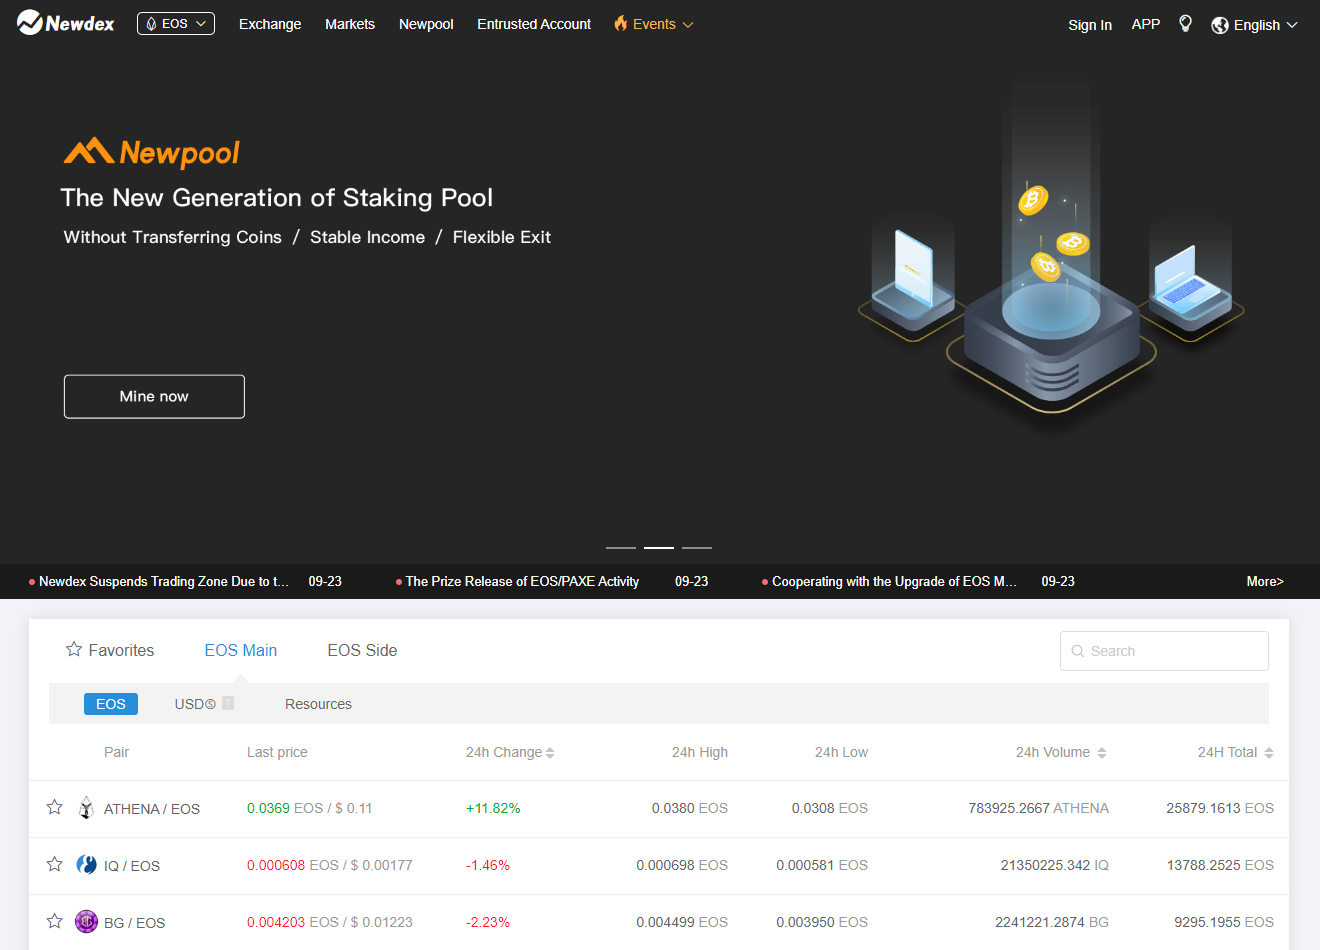Select the third banner slide indicator
1320x950 pixels.
coord(697,548)
